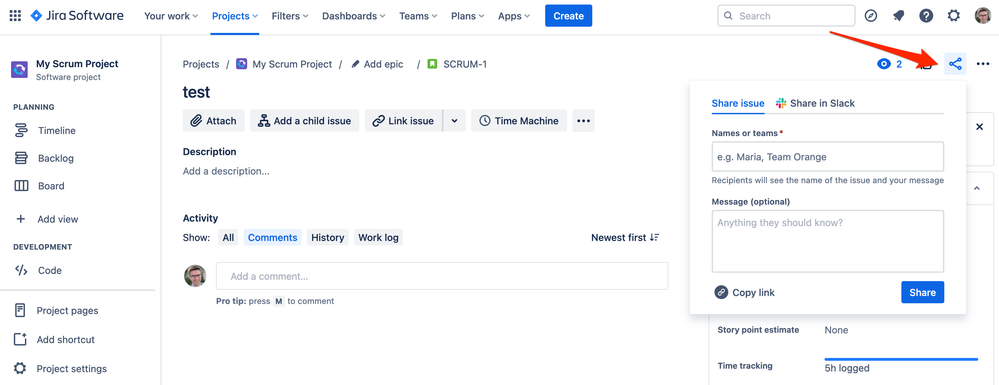Open Plans menu
Image resolution: width=999 pixels, height=385 pixels.
[x=468, y=16]
